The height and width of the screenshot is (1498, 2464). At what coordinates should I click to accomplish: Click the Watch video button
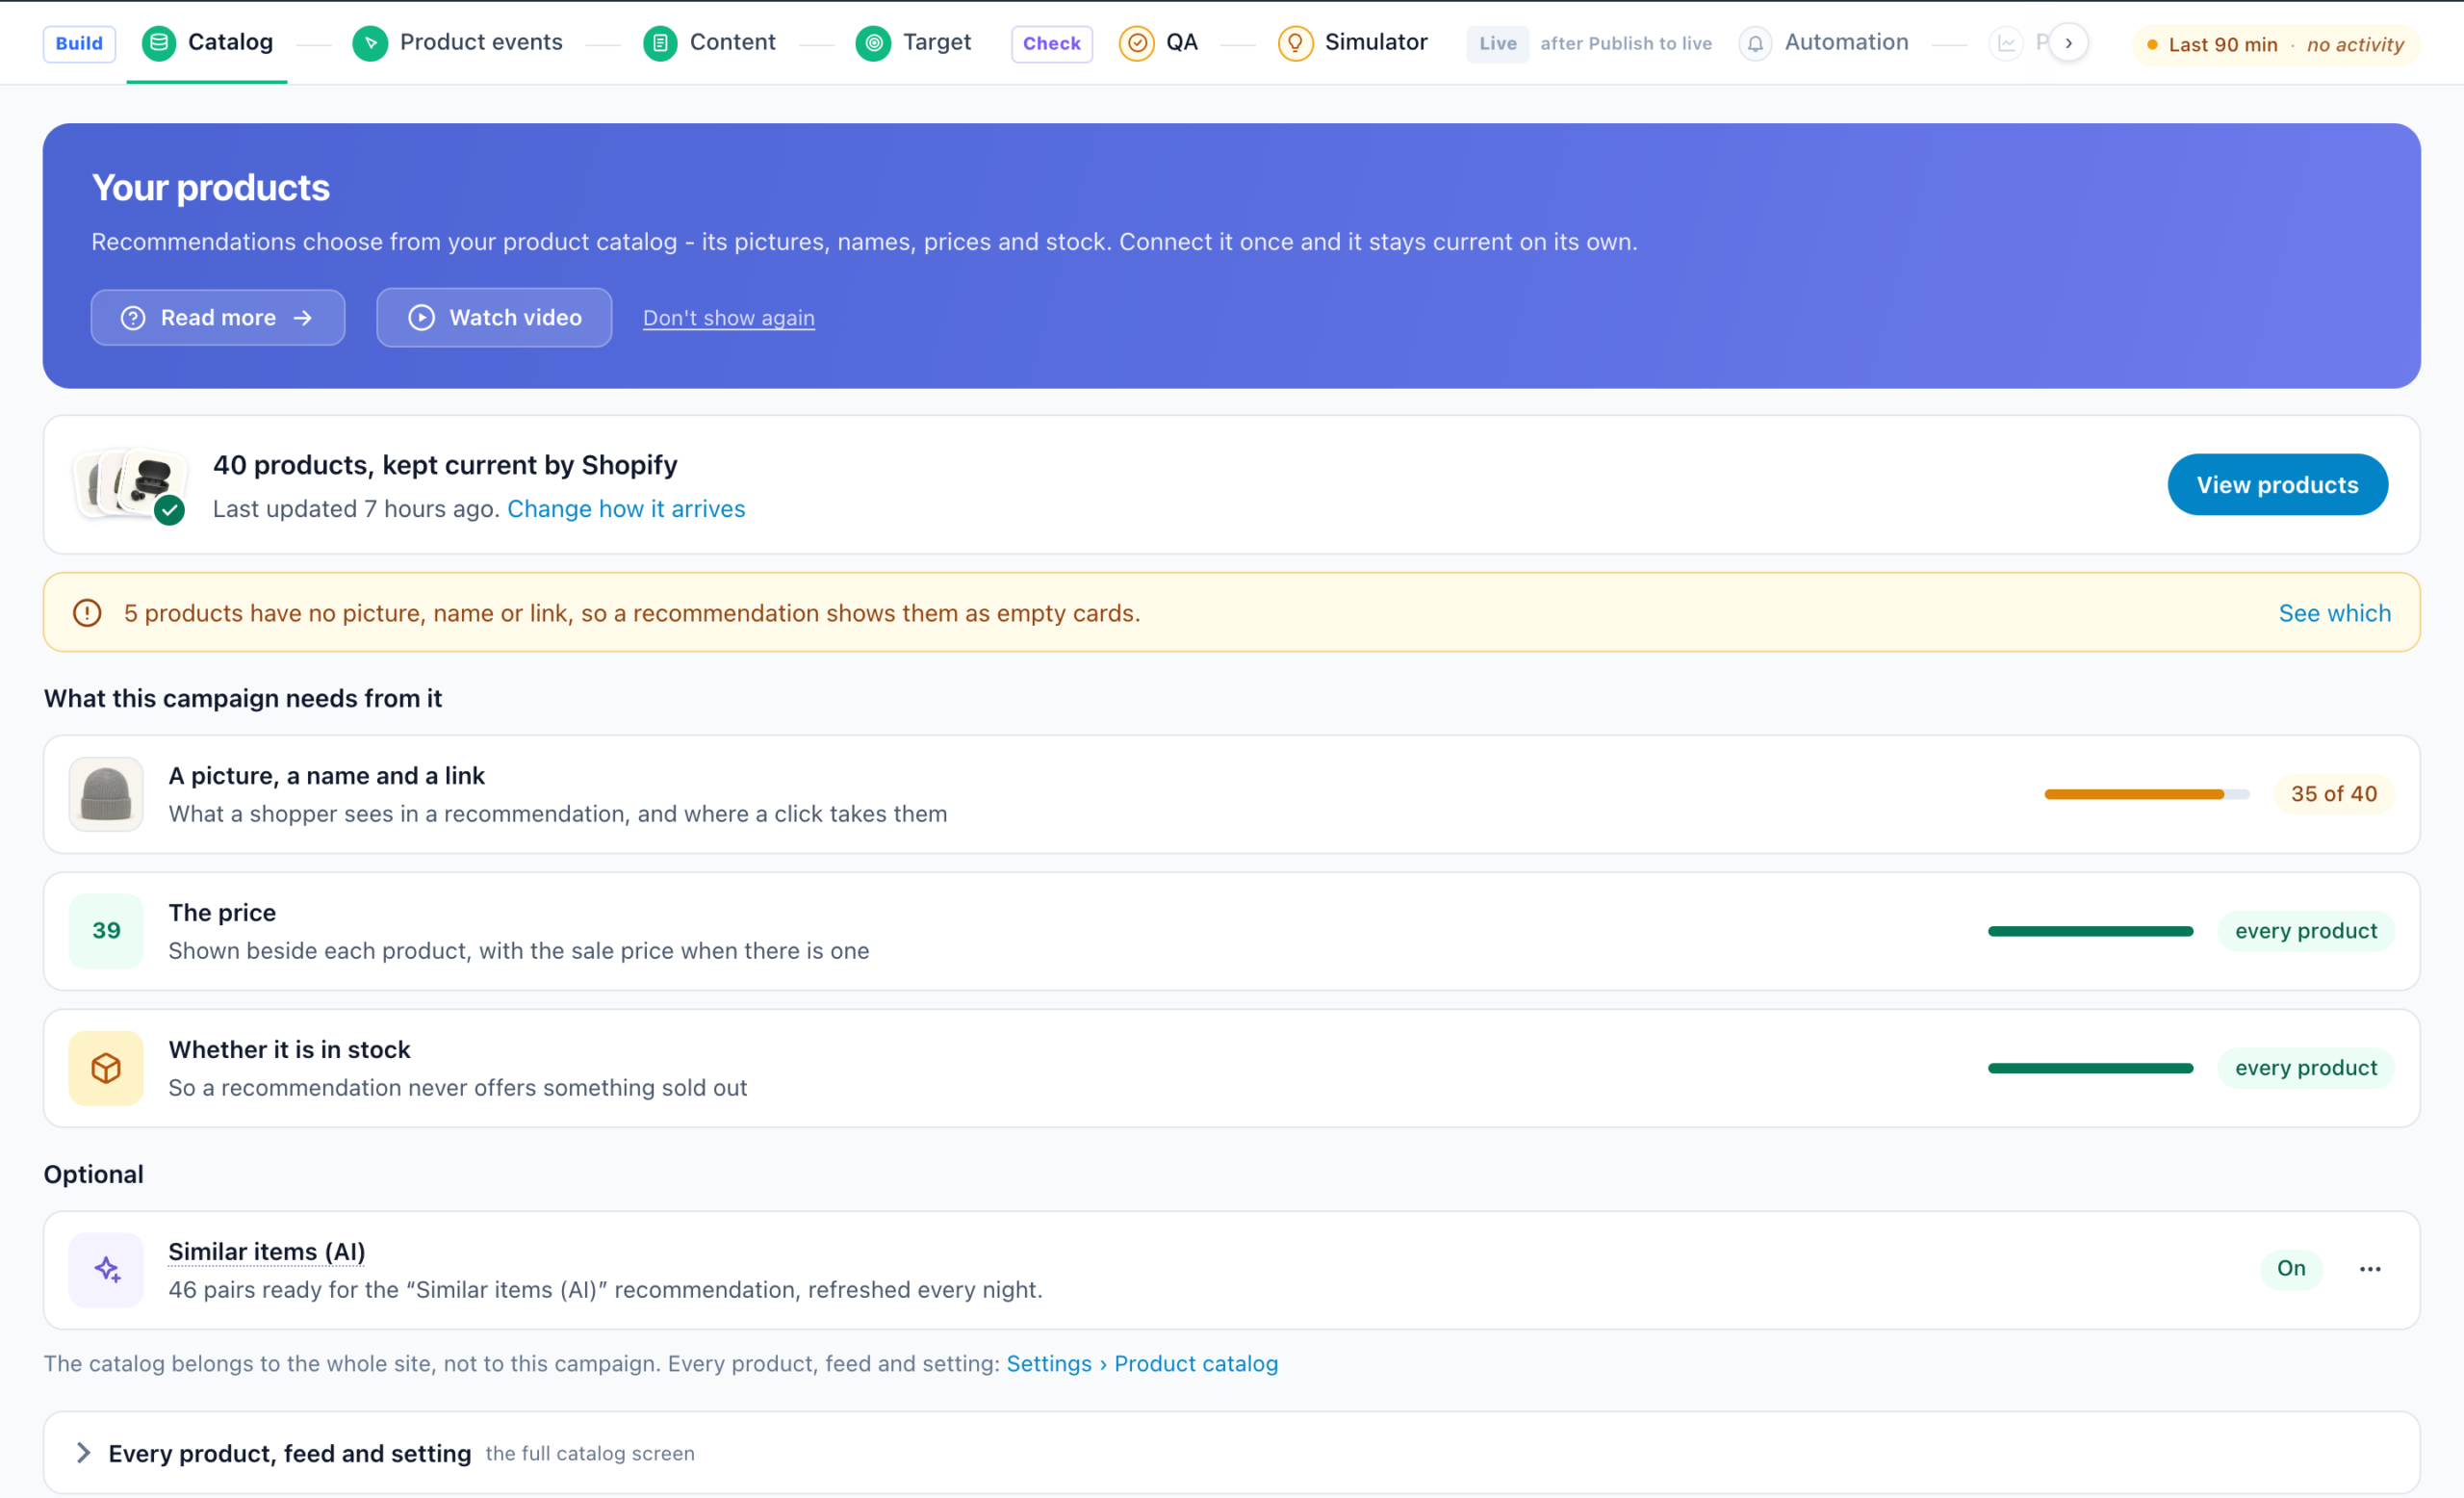coord(494,318)
